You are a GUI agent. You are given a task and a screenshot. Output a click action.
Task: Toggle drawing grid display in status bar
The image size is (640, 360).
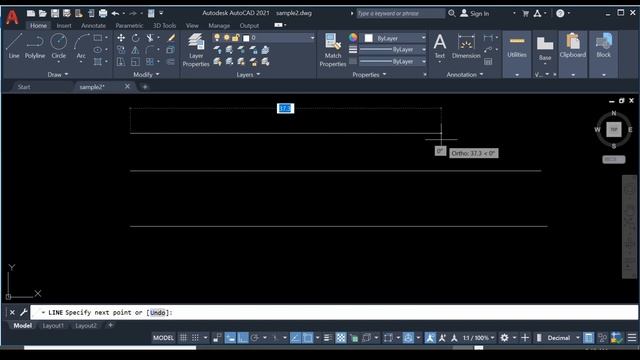pyautogui.click(x=183, y=338)
